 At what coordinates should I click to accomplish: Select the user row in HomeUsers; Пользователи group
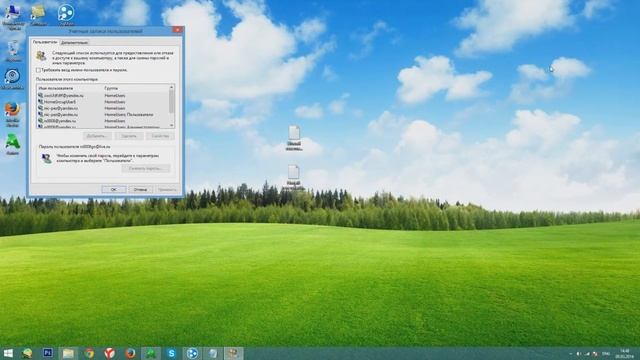coord(103,114)
